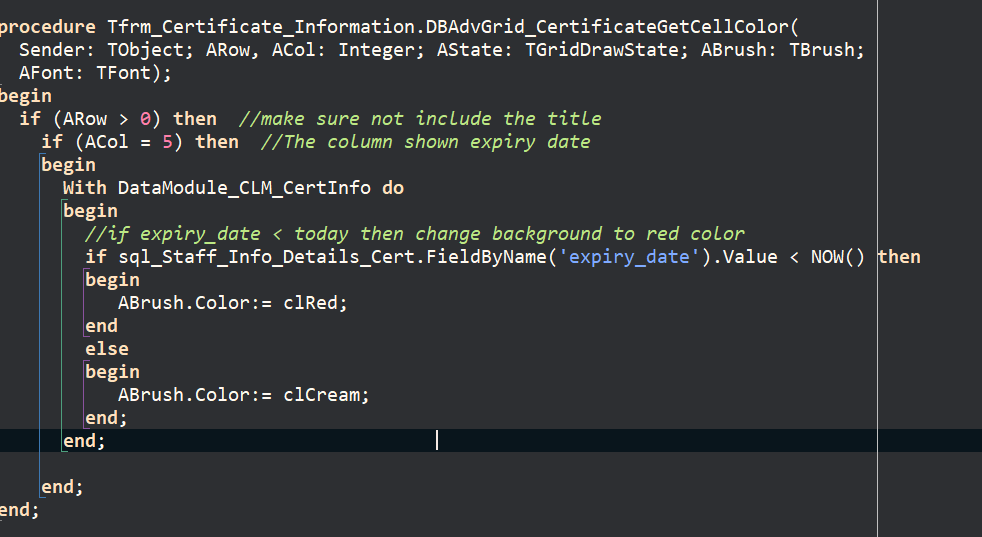982x537 pixels.
Task: Click the number 0 in ARow condition
Action: click(x=145, y=119)
